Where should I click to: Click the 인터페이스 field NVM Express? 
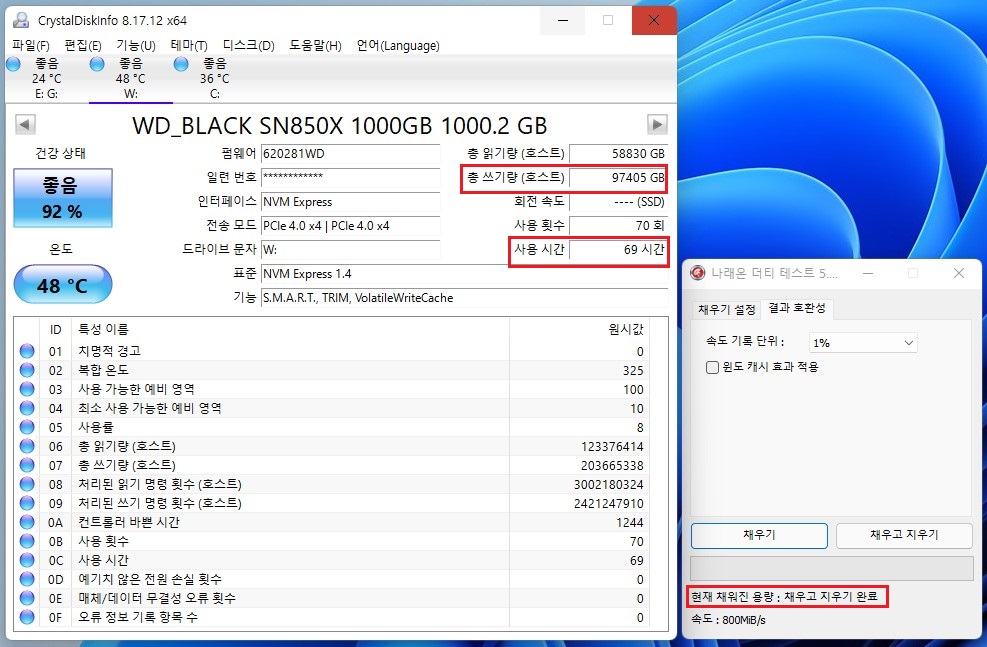(351, 201)
